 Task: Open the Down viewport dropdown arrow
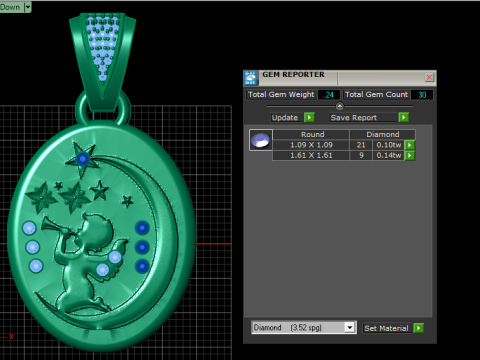coord(28,7)
